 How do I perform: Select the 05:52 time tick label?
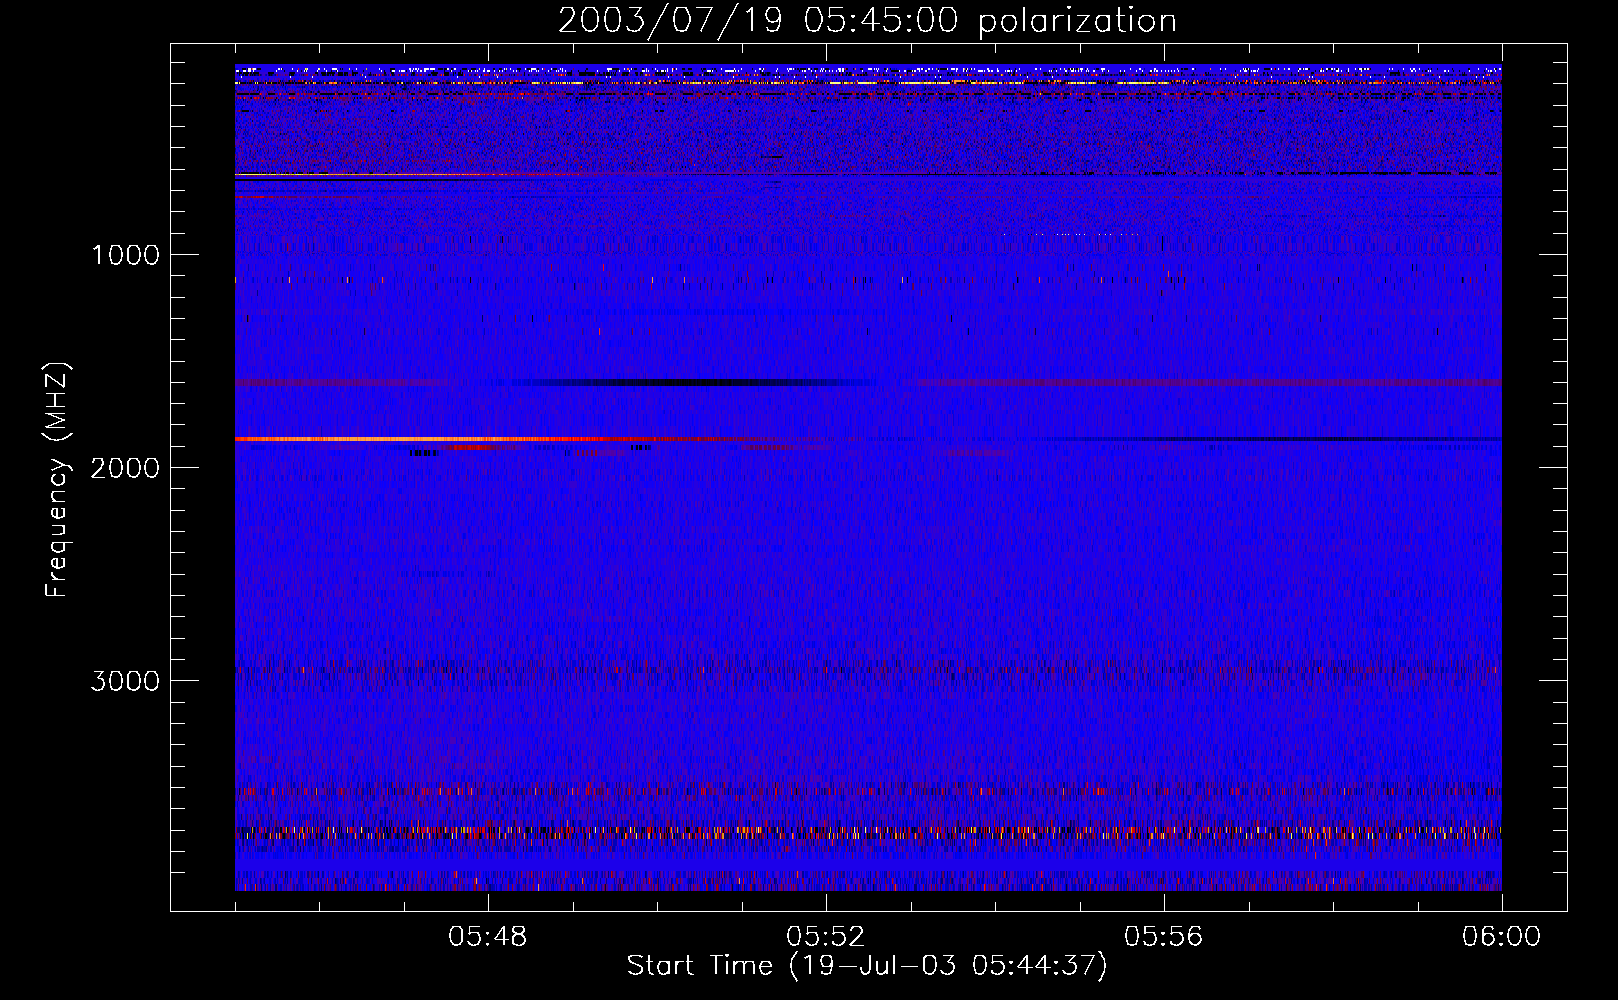825,937
